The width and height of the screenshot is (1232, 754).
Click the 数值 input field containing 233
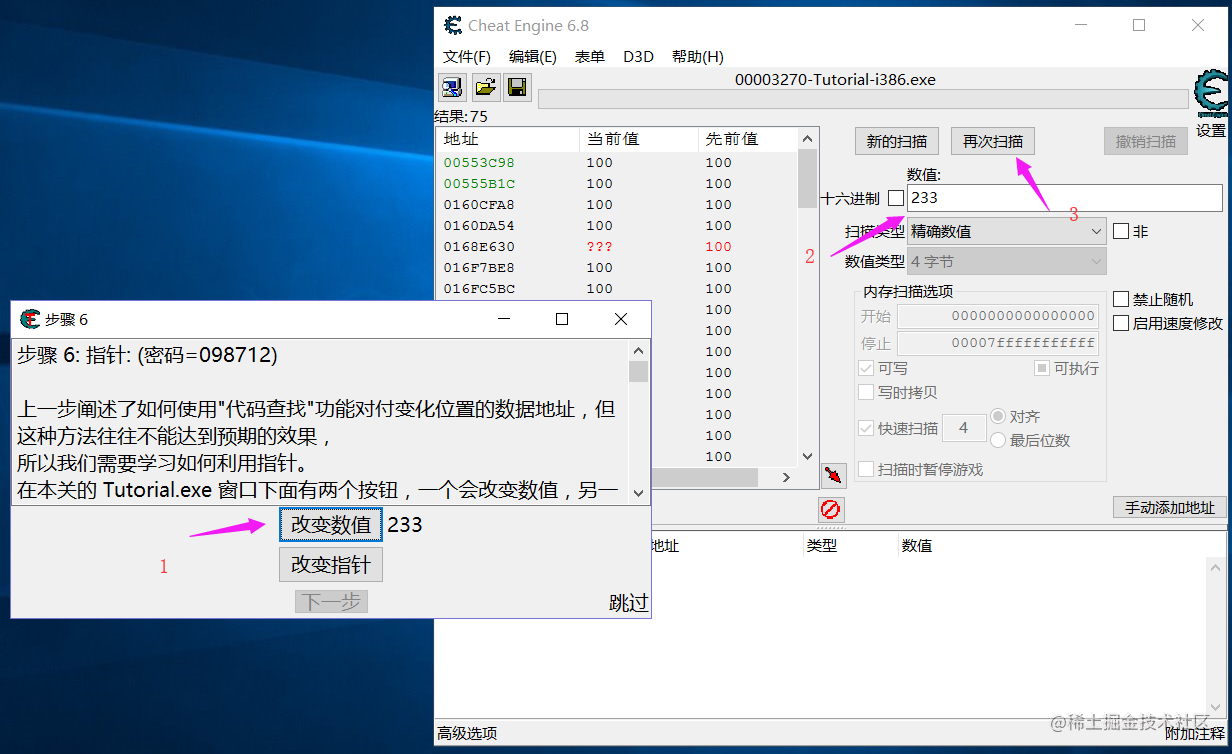pyautogui.click(x=1065, y=198)
